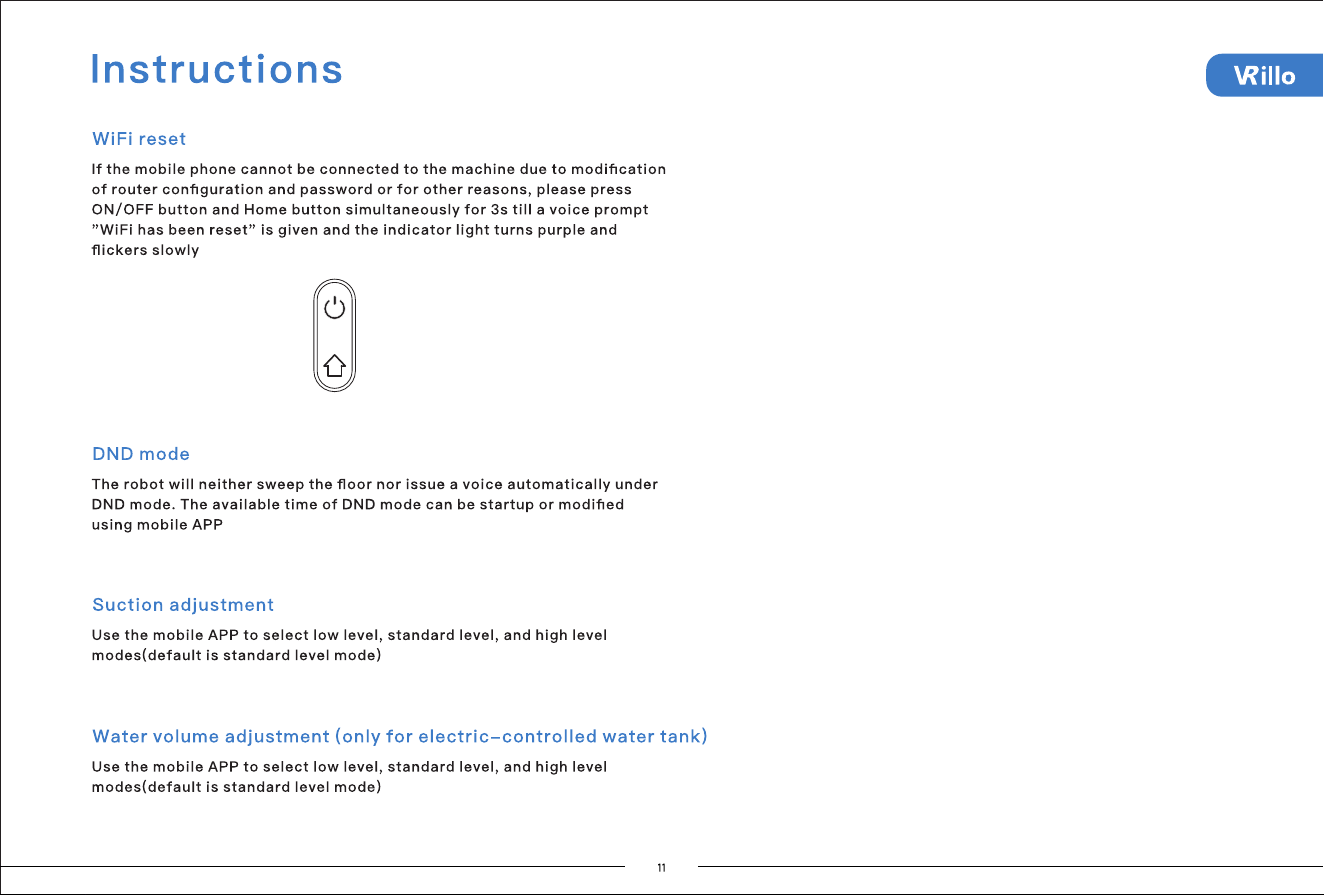Click the button panel outline illustration

coord(335,337)
